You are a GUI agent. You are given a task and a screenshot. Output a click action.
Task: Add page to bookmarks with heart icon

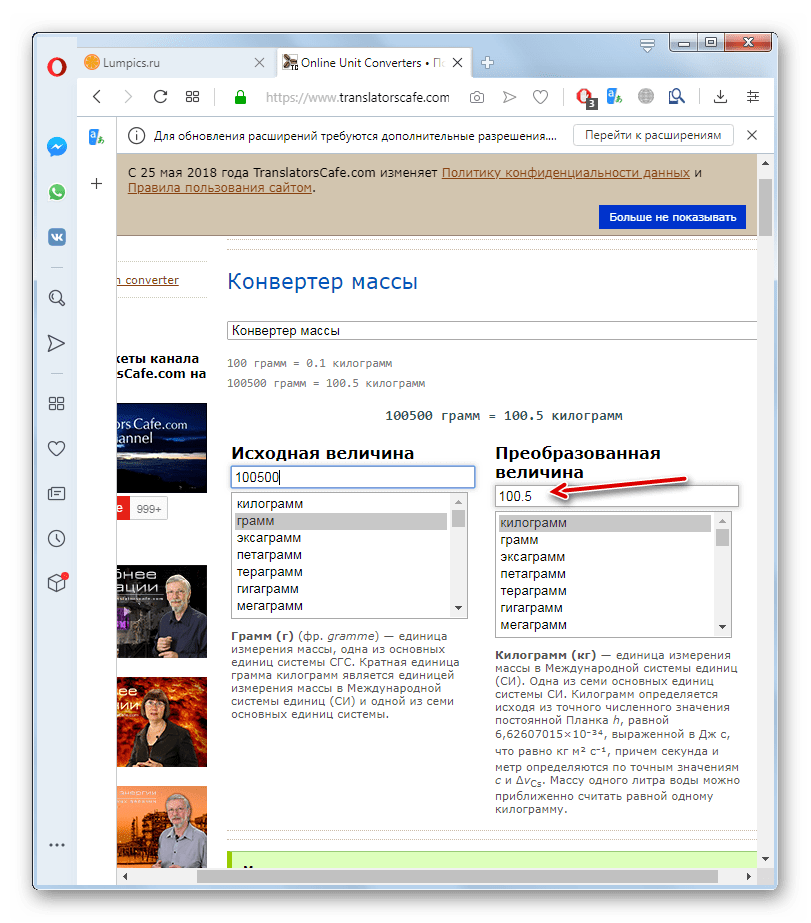540,97
